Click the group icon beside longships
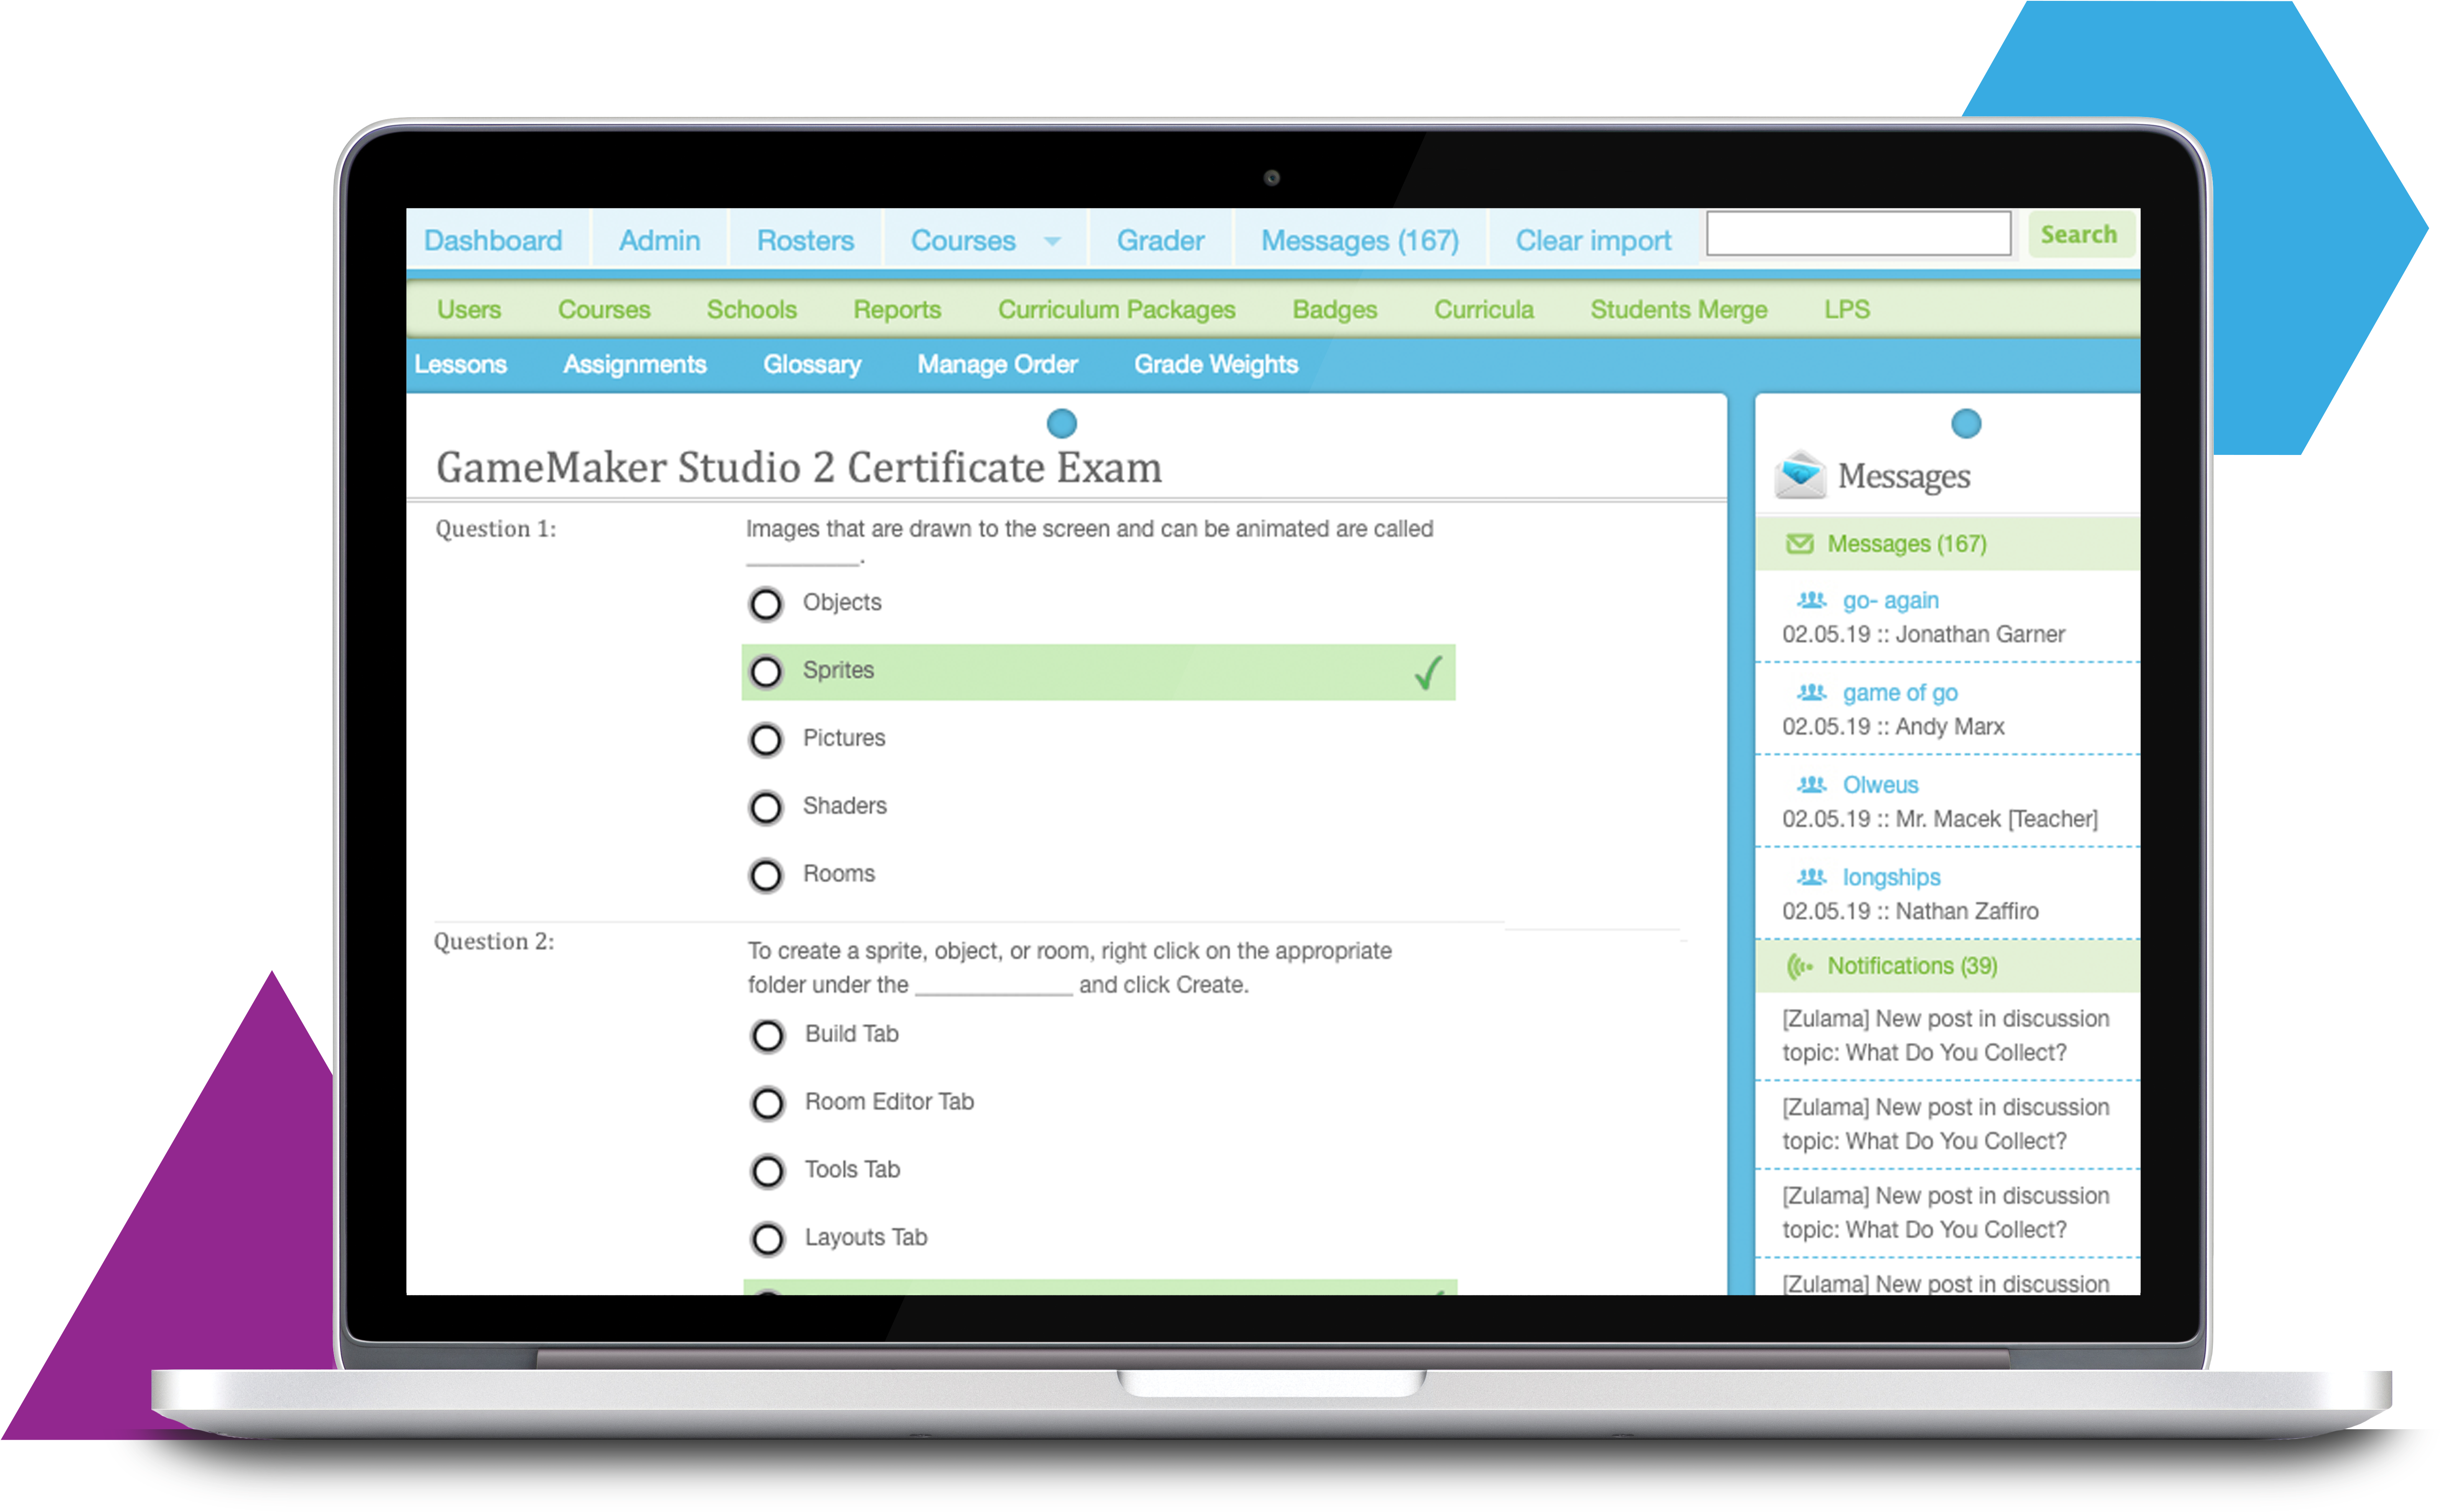Image resolution: width=2440 pixels, height=1512 pixels. (x=1812, y=877)
